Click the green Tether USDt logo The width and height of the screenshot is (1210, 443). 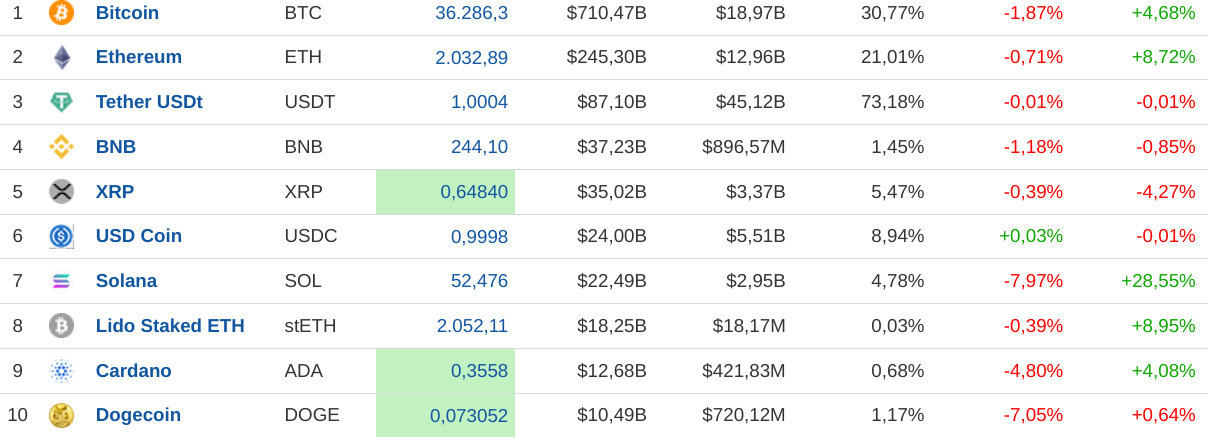61,102
